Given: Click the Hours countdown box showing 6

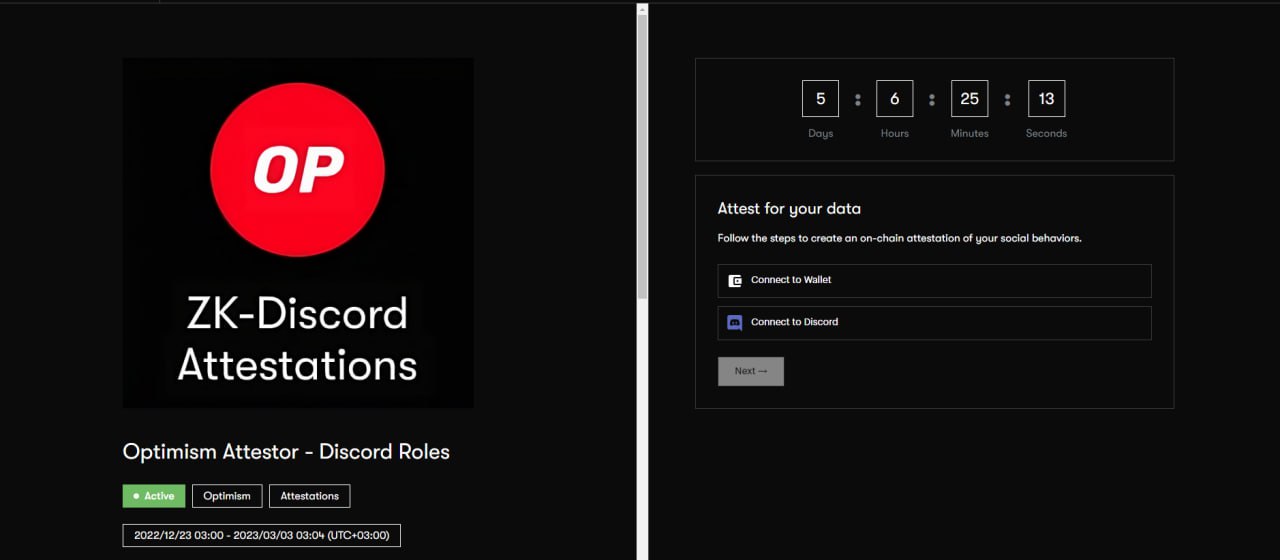Looking at the screenshot, I should pyautogui.click(x=894, y=99).
